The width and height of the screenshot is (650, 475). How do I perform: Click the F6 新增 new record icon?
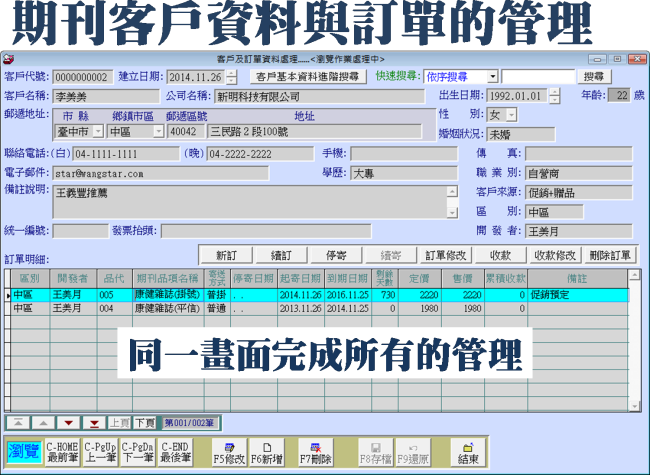click(x=266, y=450)
